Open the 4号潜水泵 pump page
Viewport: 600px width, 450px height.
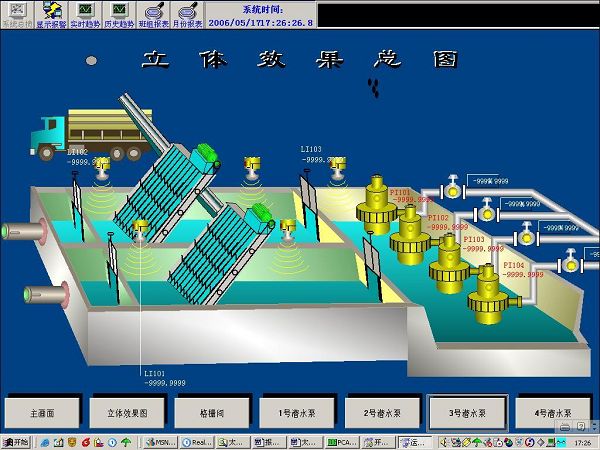click(x=553, y=412)
